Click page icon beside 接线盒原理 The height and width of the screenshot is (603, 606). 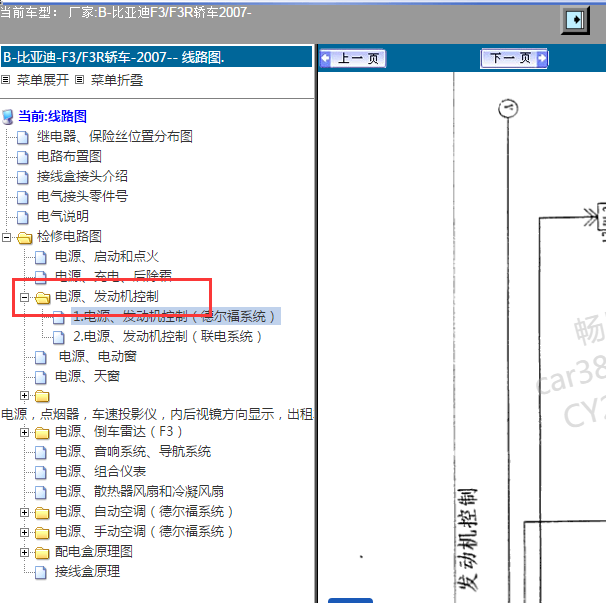[x=41, y=572]
